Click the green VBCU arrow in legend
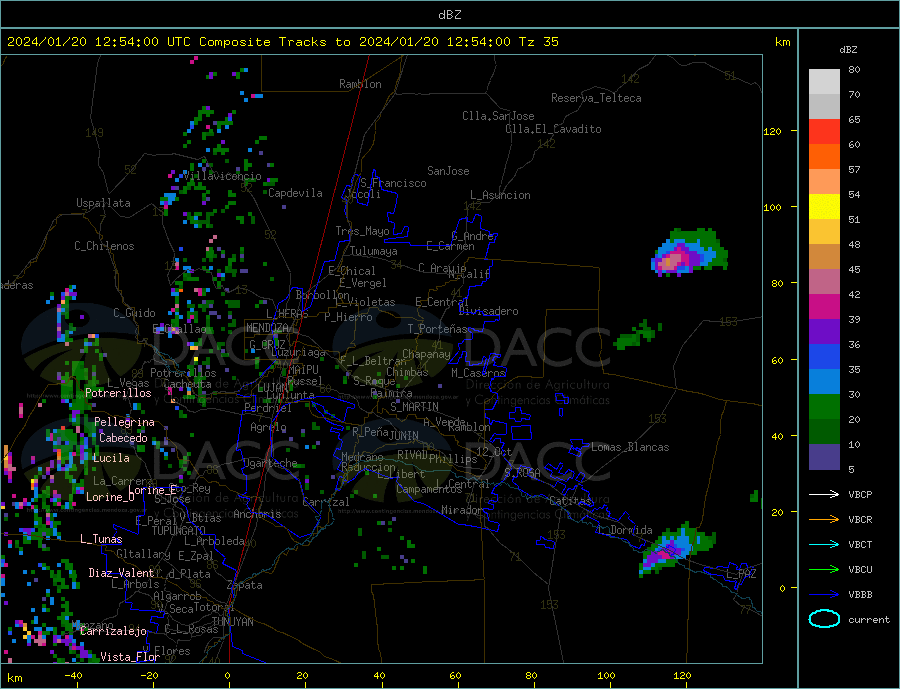 824,570
